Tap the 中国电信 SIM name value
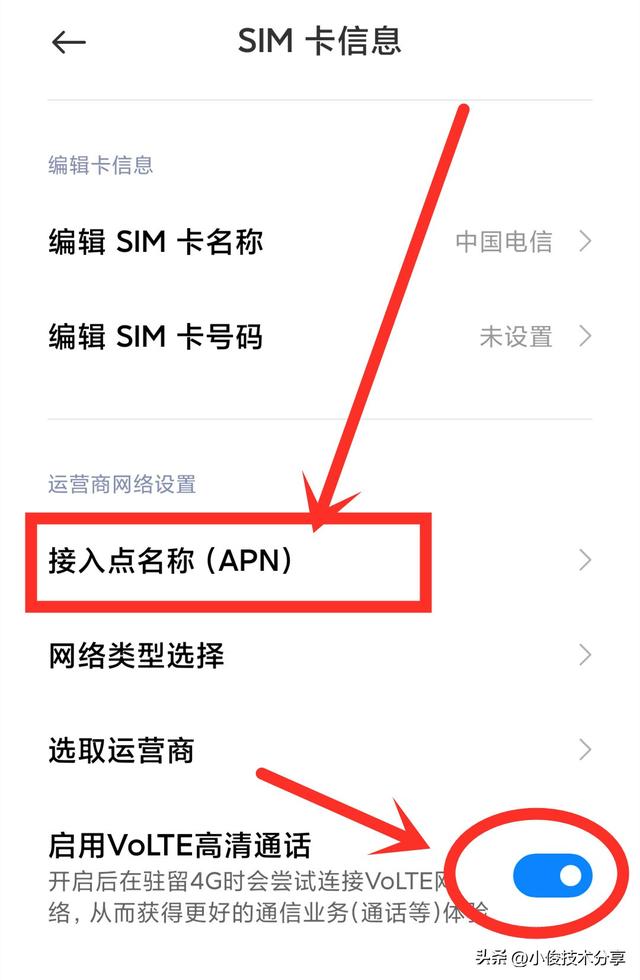640x980 pixels. (504, 242)
